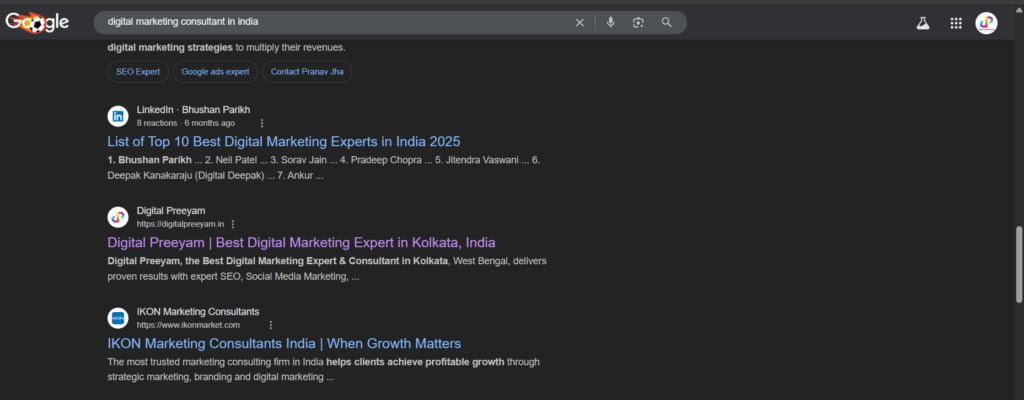Click the magnifier search button

[666, 22]
